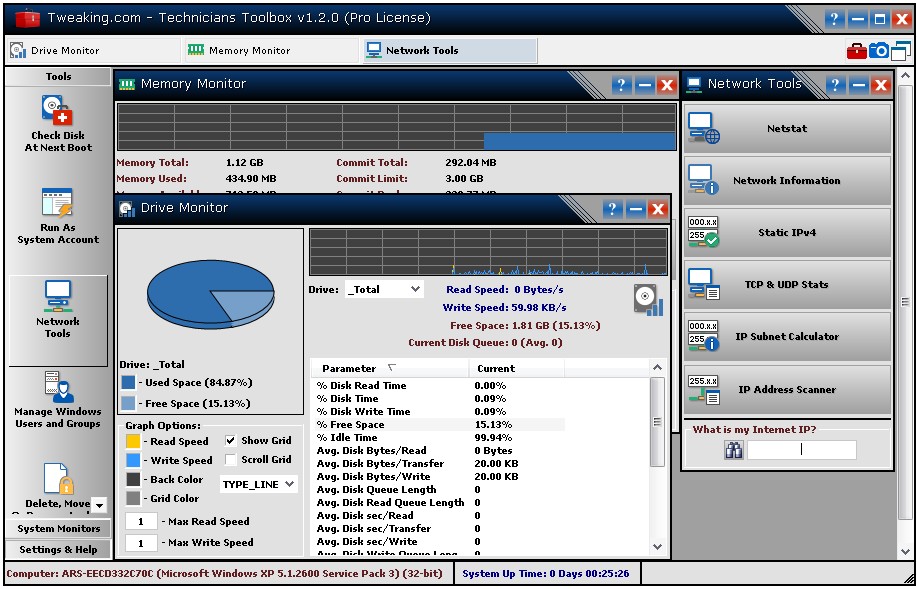The width and height of the screenshot is (917, 589).
Task: Open Manage Windows Users and Groups
Action: [x=58, y=399]
